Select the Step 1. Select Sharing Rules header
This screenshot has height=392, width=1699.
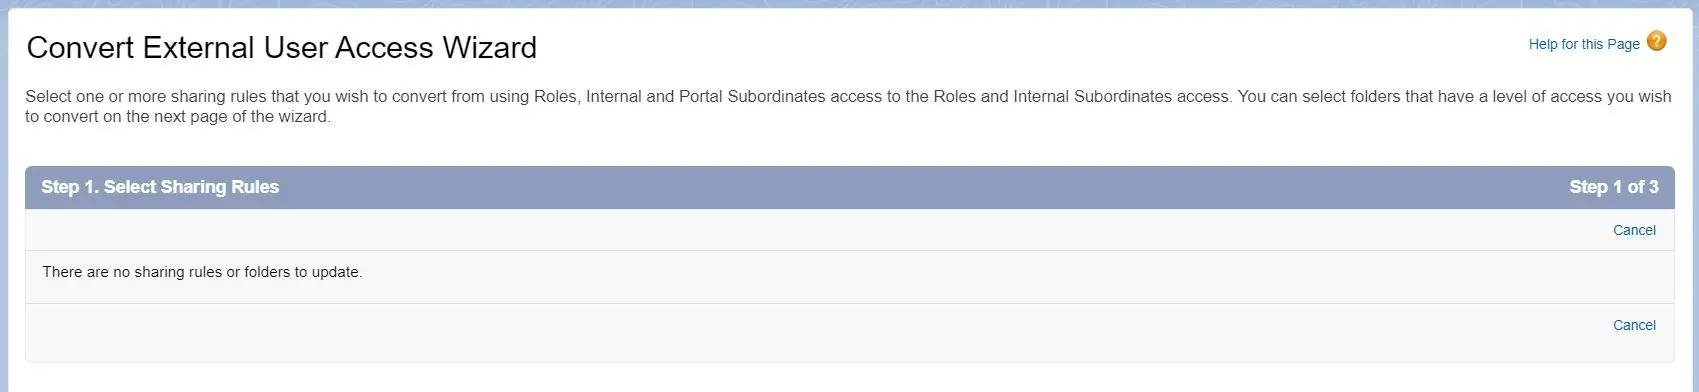pyautogui.click(x=160, y=187)
